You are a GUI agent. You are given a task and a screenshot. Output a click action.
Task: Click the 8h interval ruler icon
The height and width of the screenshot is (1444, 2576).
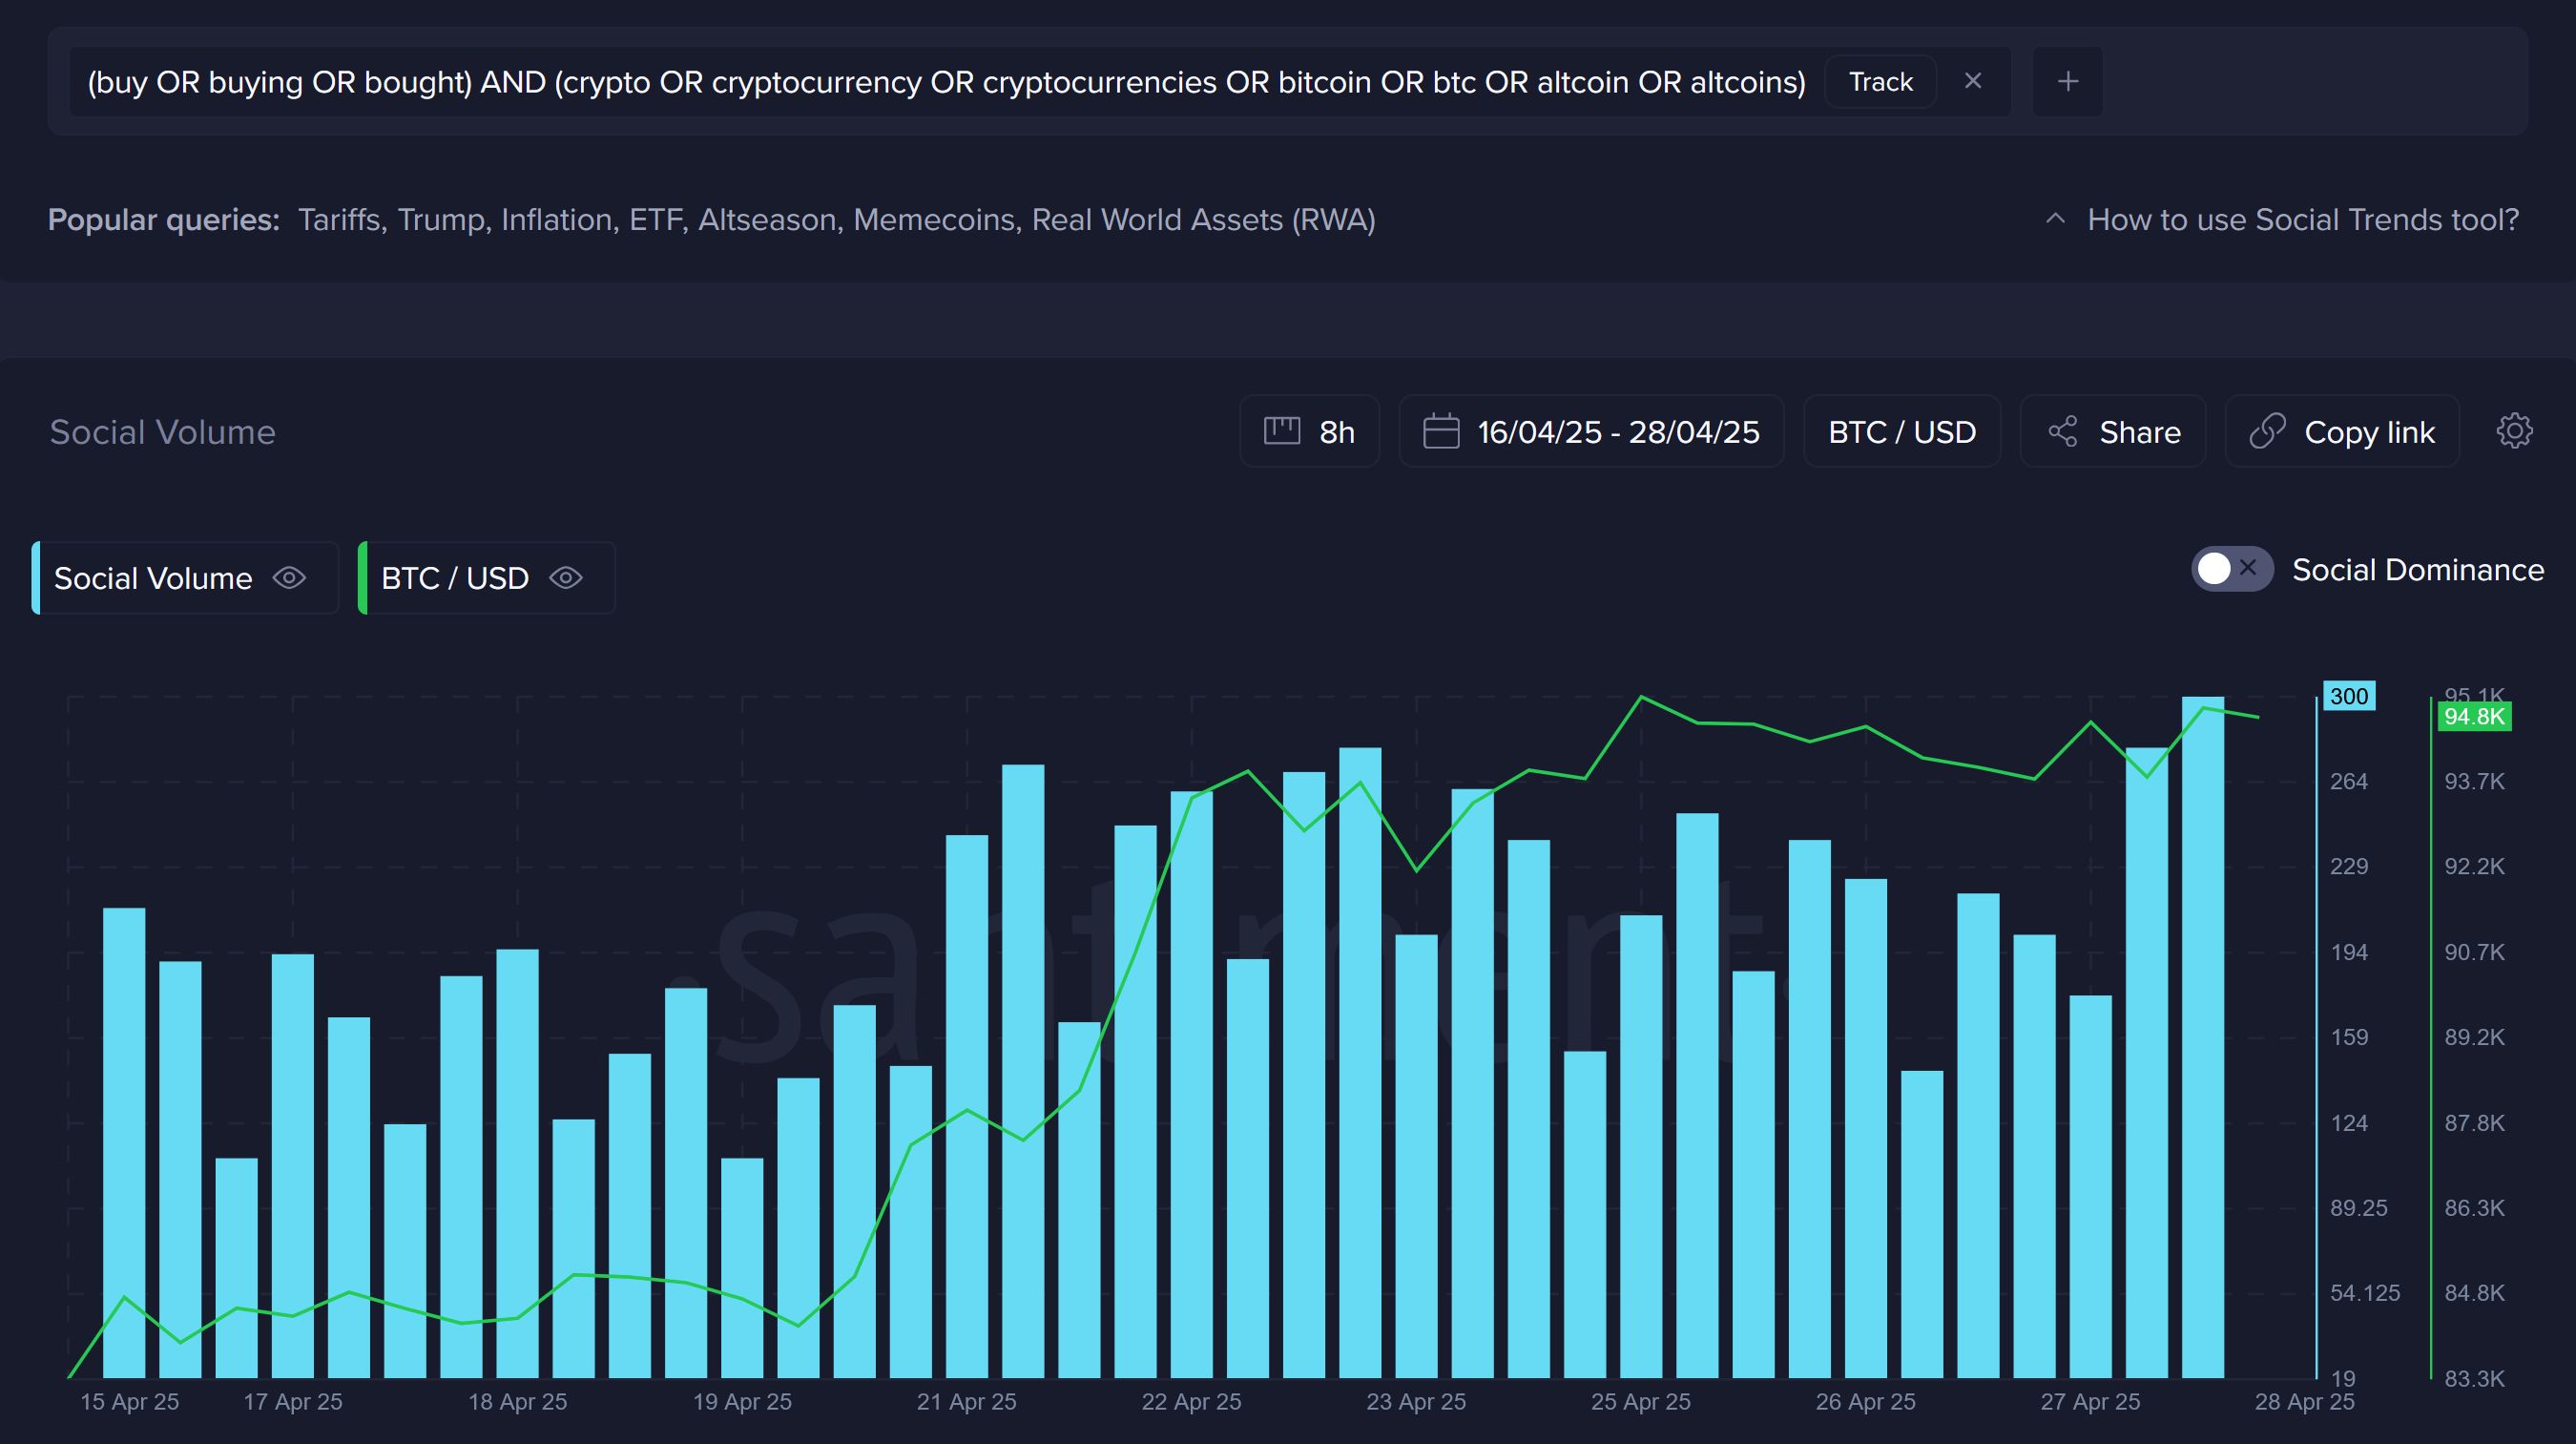[x=1281, y=431]
